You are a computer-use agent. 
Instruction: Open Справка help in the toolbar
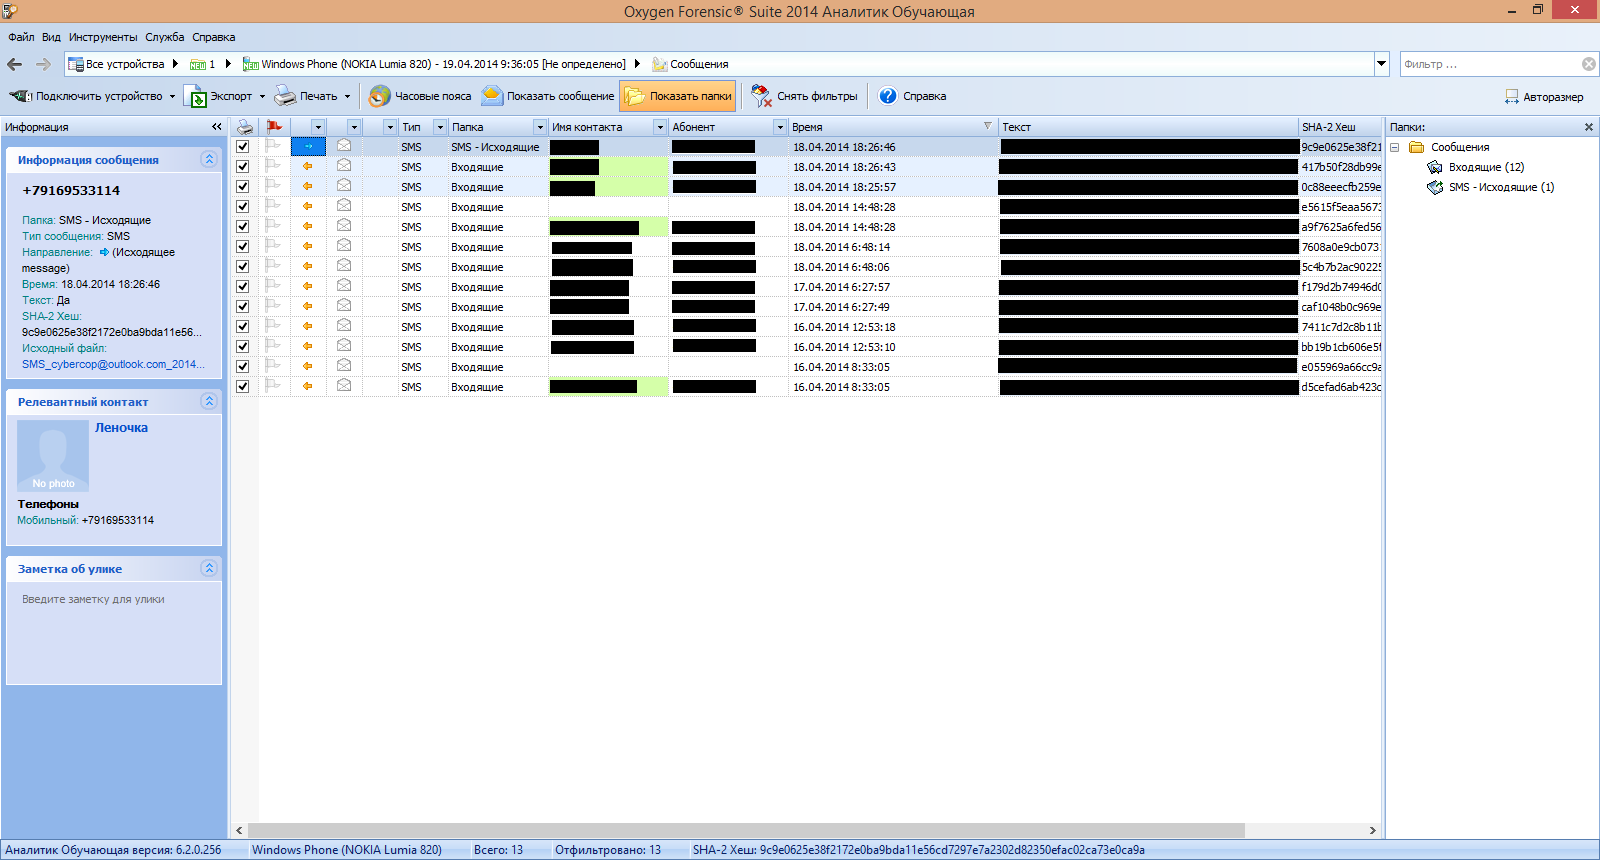coord(912,96)
